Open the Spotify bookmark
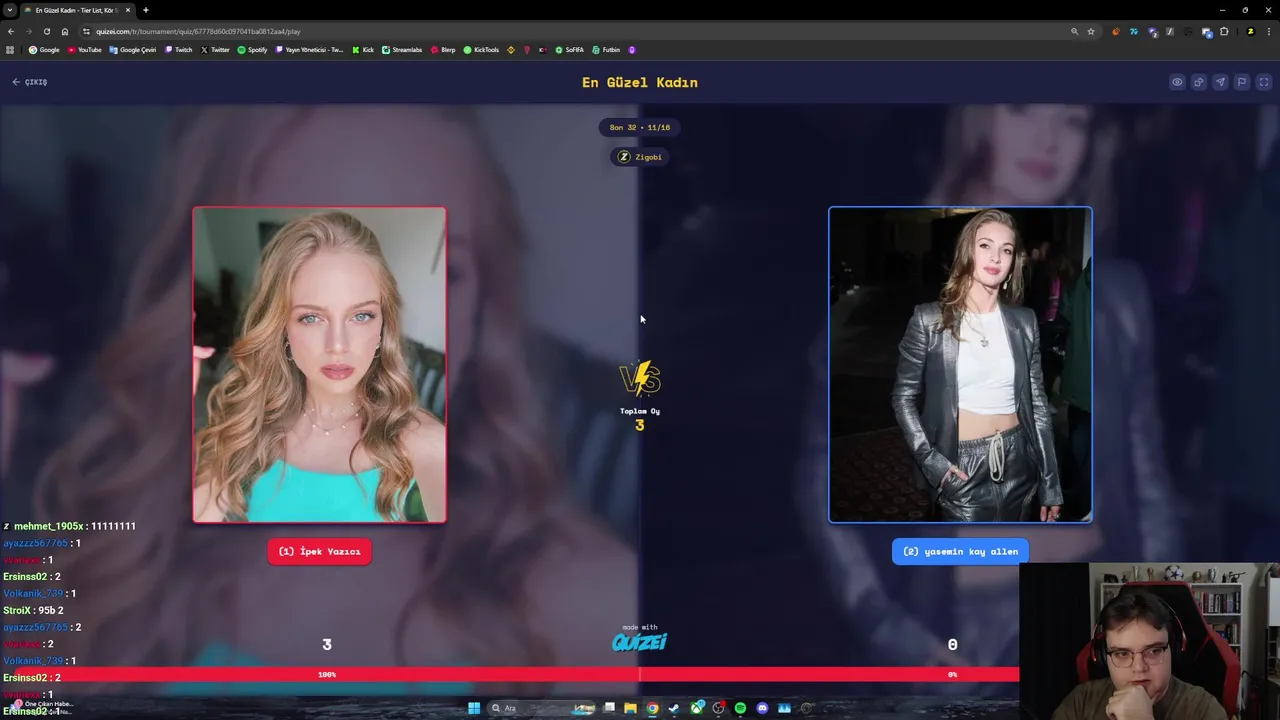Screen dimensions: 1280x720 253,50
